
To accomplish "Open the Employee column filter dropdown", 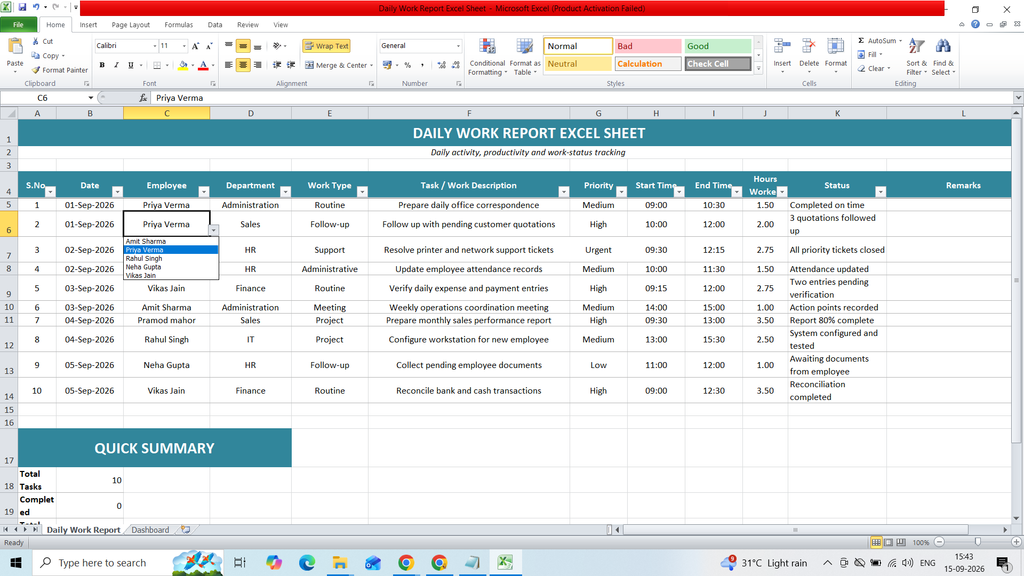I will click(204, 192).
